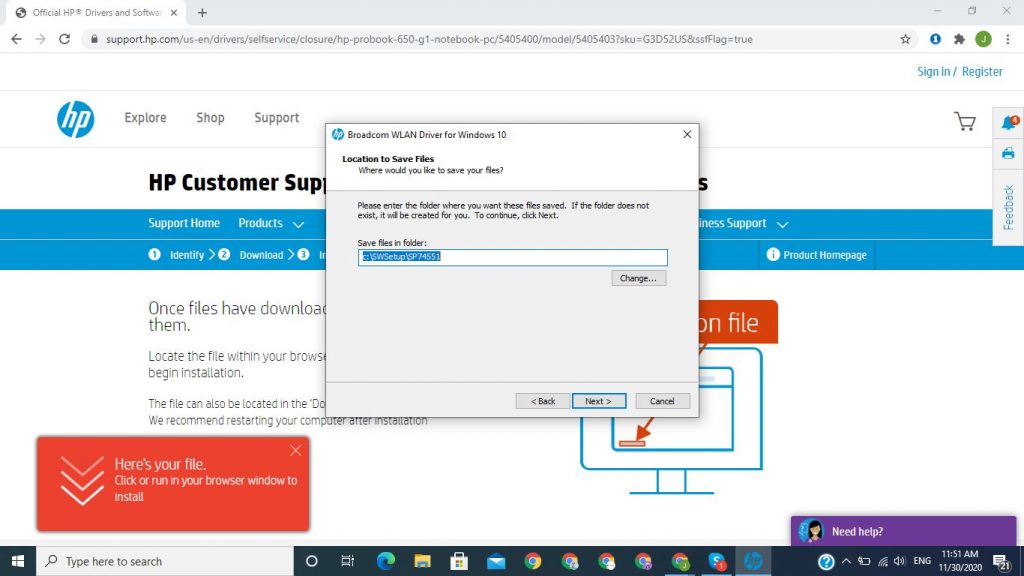Close the red 'Here's your file' popup
The width and height of the screenshot is (1024, 576).
pos(295,450)
